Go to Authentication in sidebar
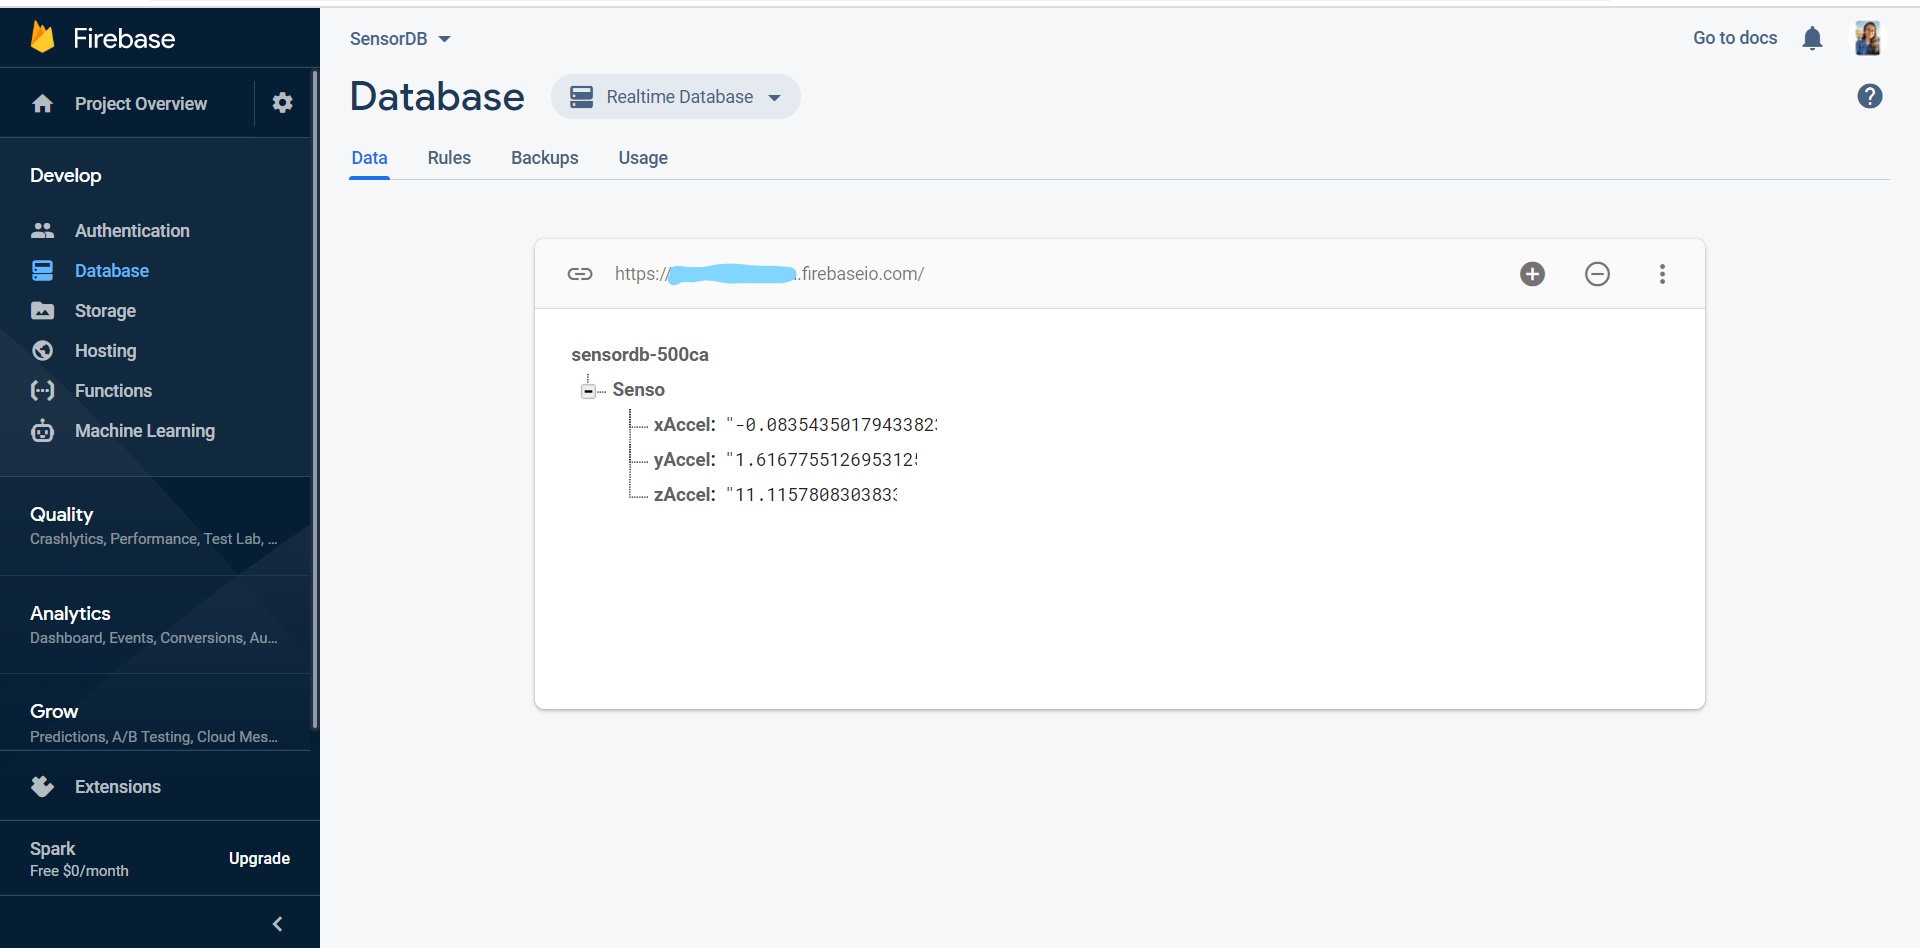 (132, 231)
